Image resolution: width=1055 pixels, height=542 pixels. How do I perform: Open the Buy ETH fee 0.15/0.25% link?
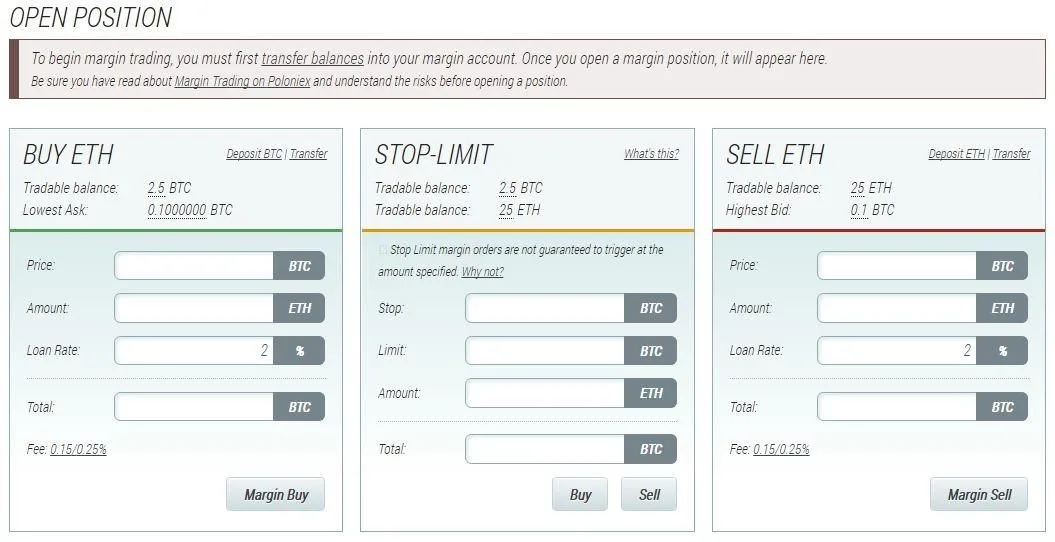pyautogui.click(x=78, y=449)
